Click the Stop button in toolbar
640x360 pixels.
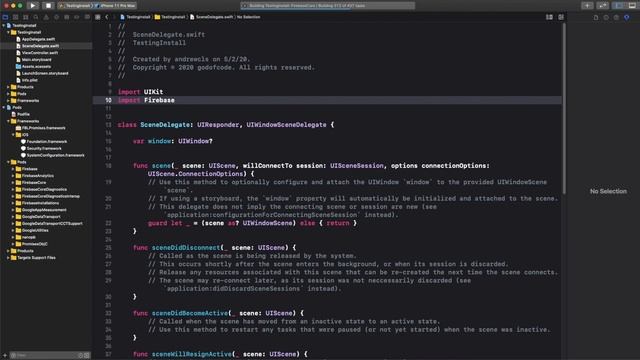48,6
